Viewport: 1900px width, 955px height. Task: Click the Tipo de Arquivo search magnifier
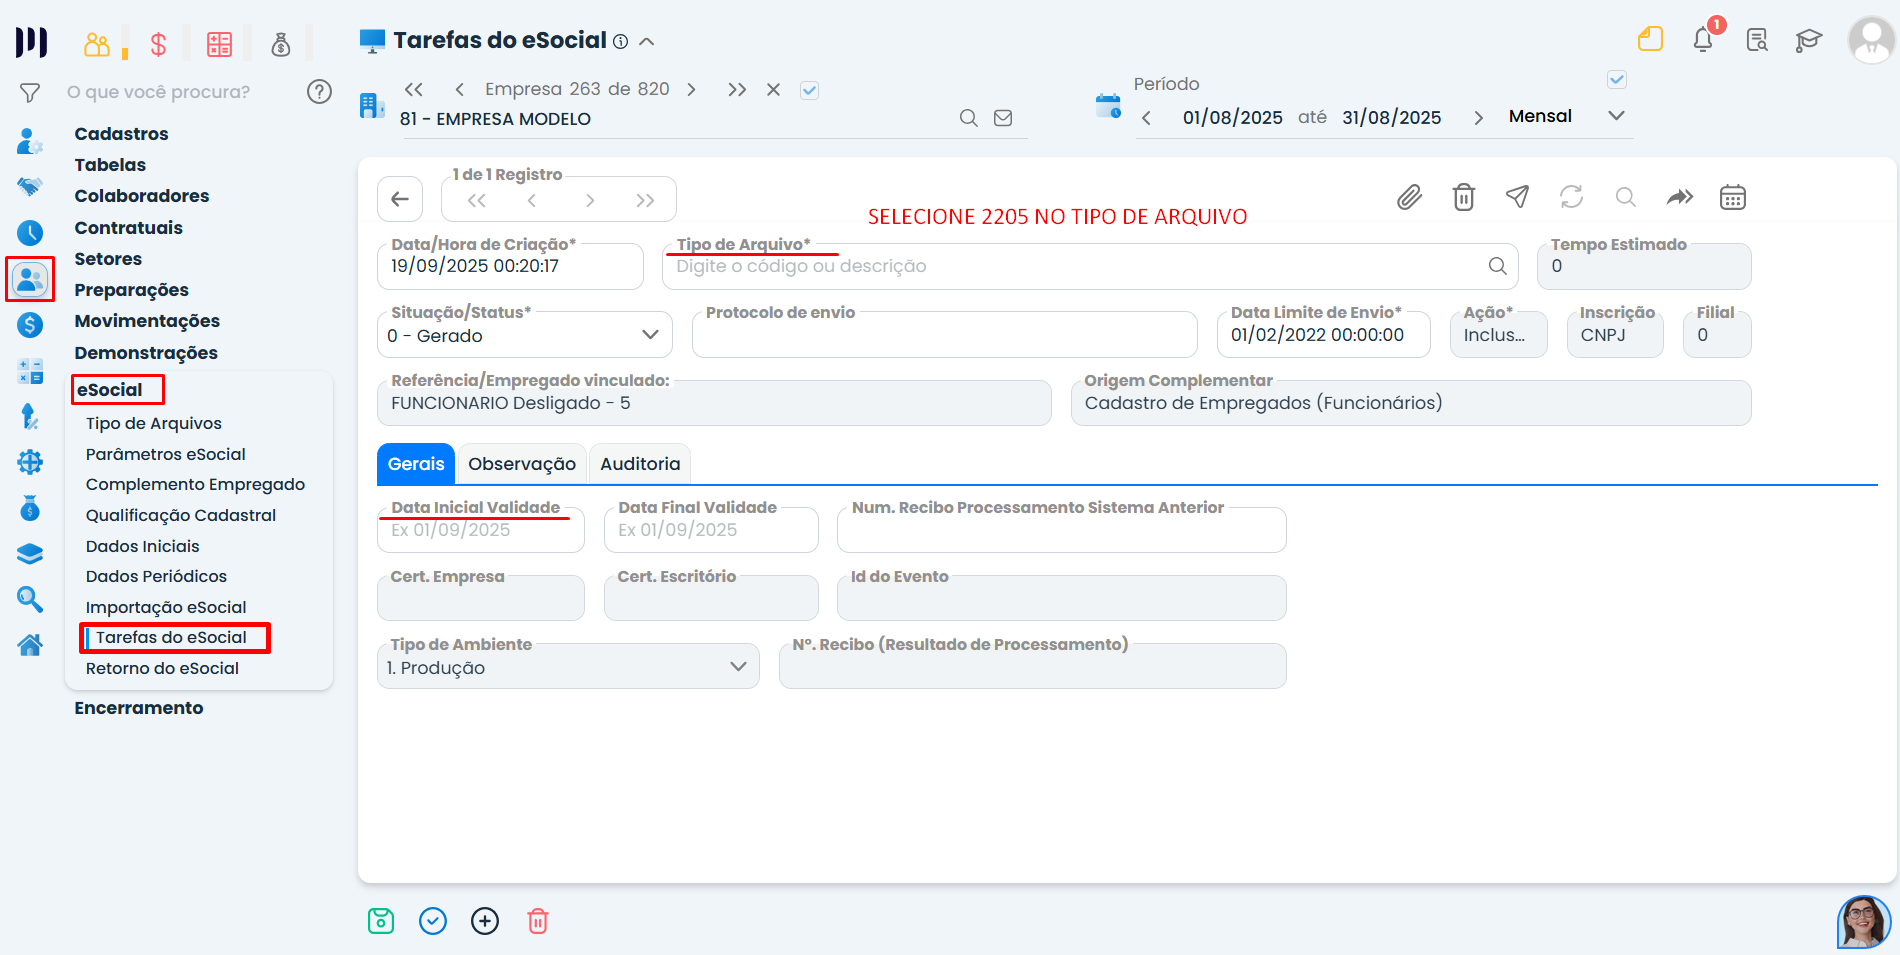[x=1497, y=266]
